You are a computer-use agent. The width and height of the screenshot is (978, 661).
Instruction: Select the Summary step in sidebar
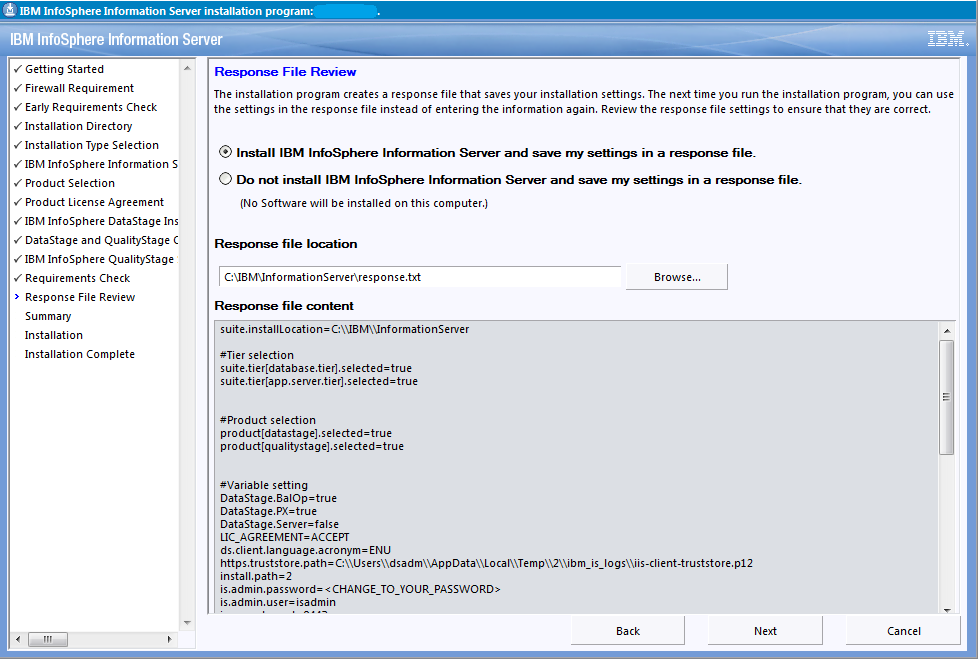[48, 316]
